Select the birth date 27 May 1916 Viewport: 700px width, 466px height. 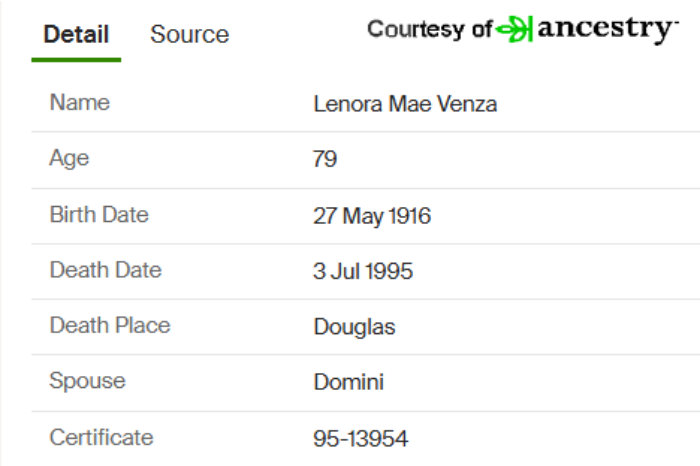372,216
